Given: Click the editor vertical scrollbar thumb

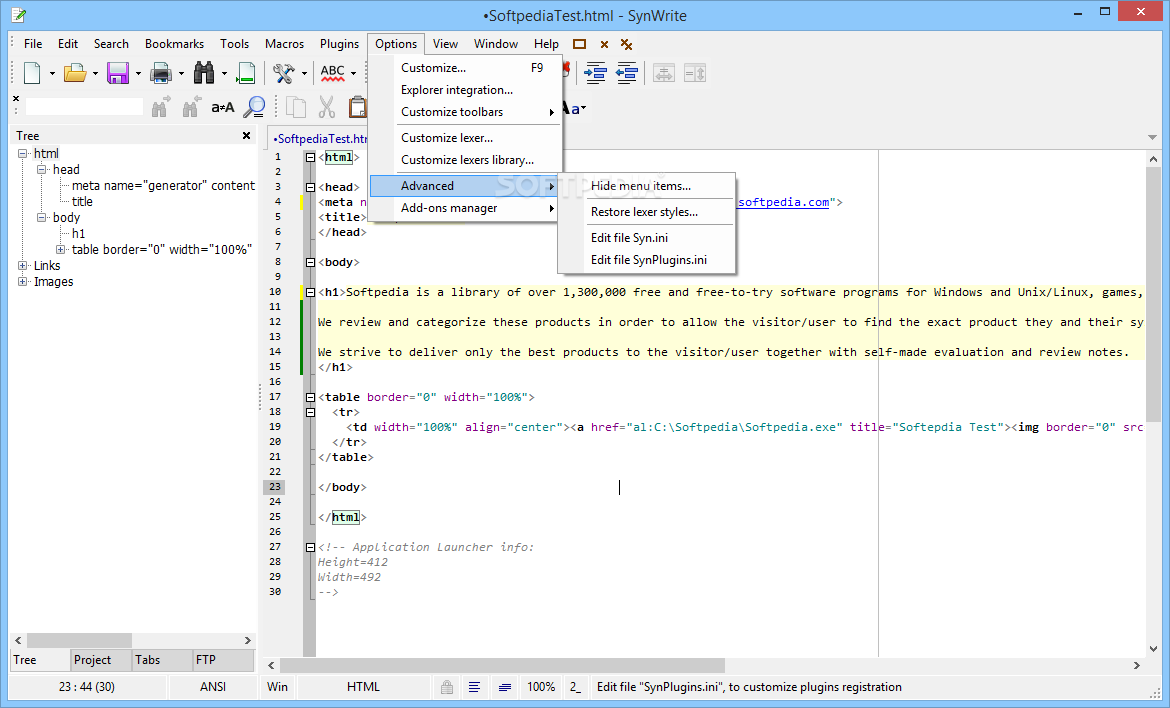Looking at the screenshot, I should point(1153,295).
